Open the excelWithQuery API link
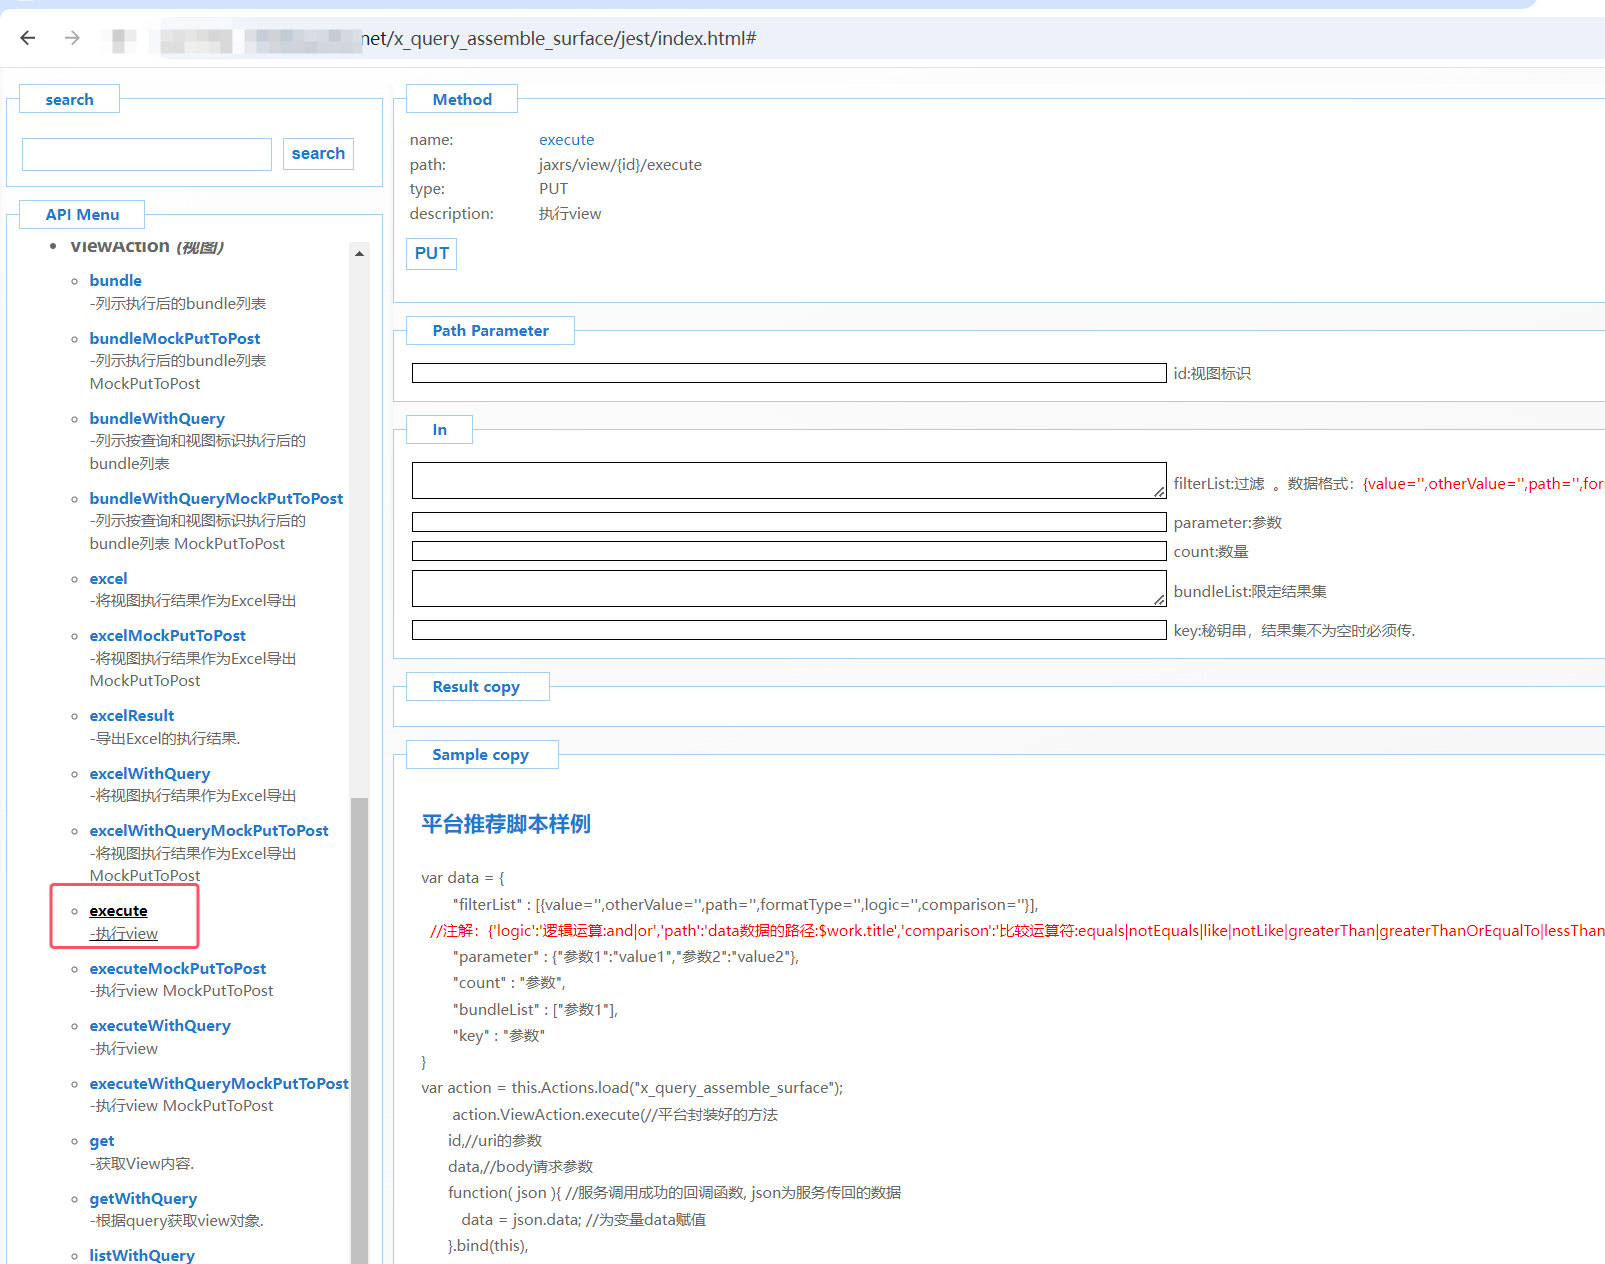 coord(150,774)
